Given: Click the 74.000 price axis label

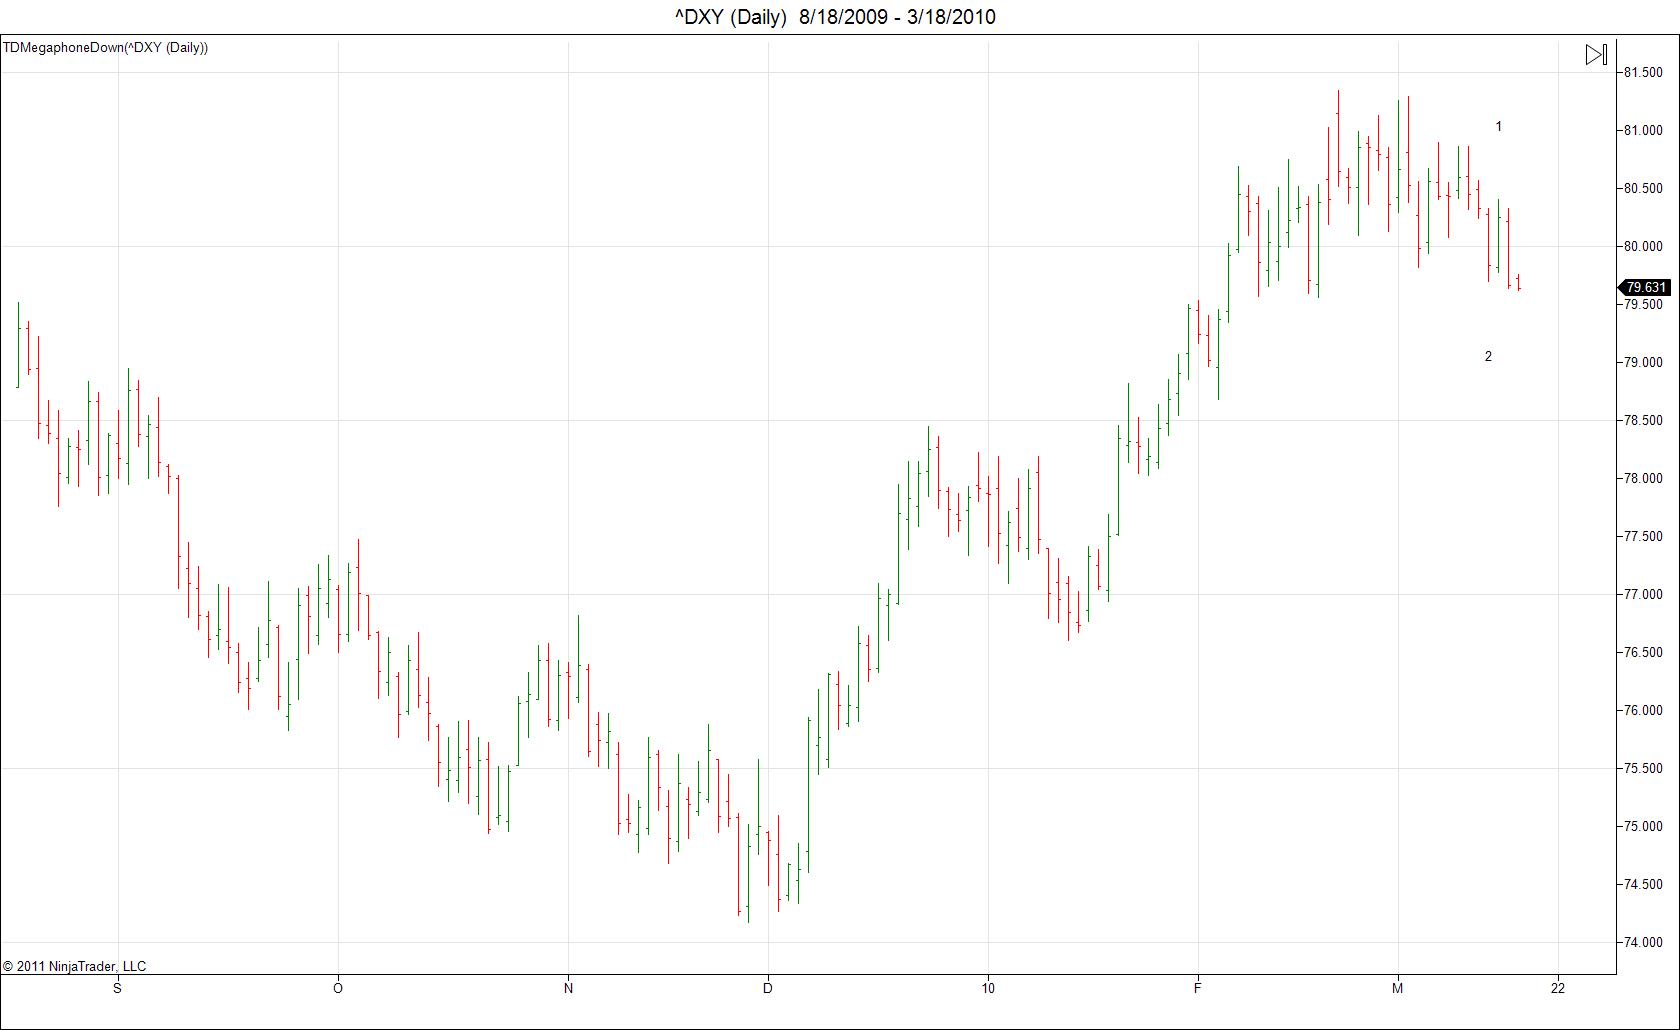Looking at the screenshot, I should [1643, 942].
